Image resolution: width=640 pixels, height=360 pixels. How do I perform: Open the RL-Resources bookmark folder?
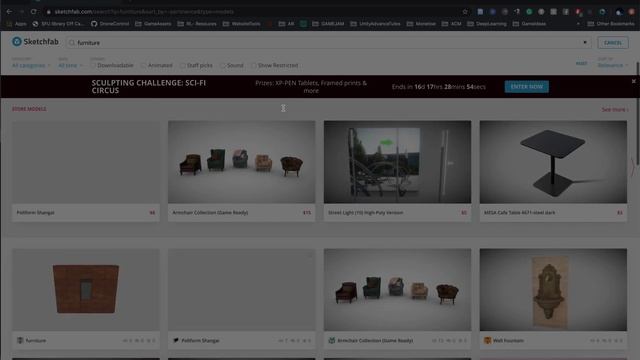tap(197, 24)
